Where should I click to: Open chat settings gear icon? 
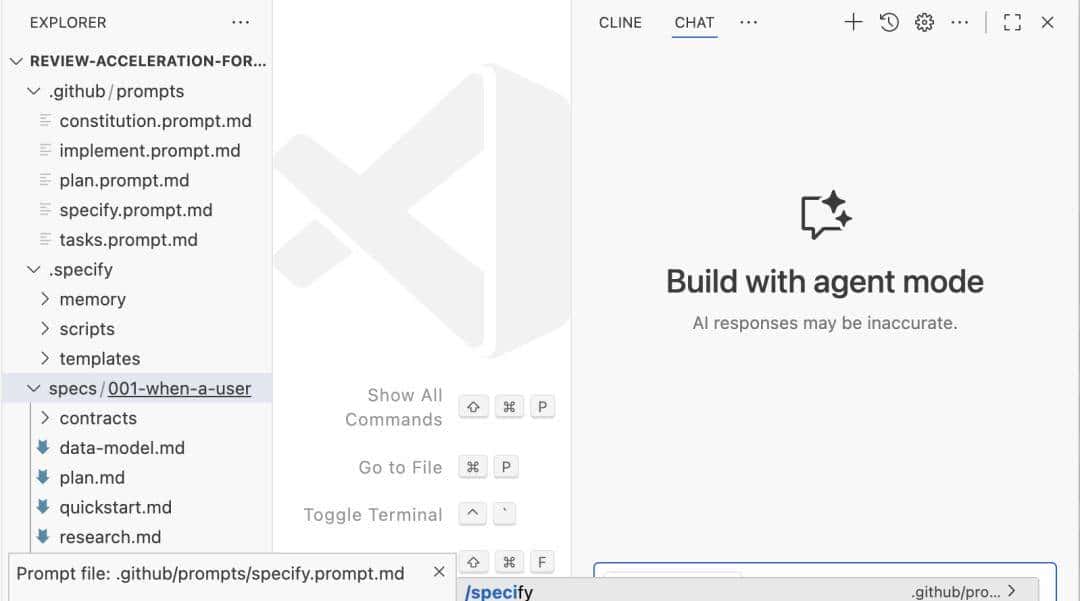click(924, 22)
